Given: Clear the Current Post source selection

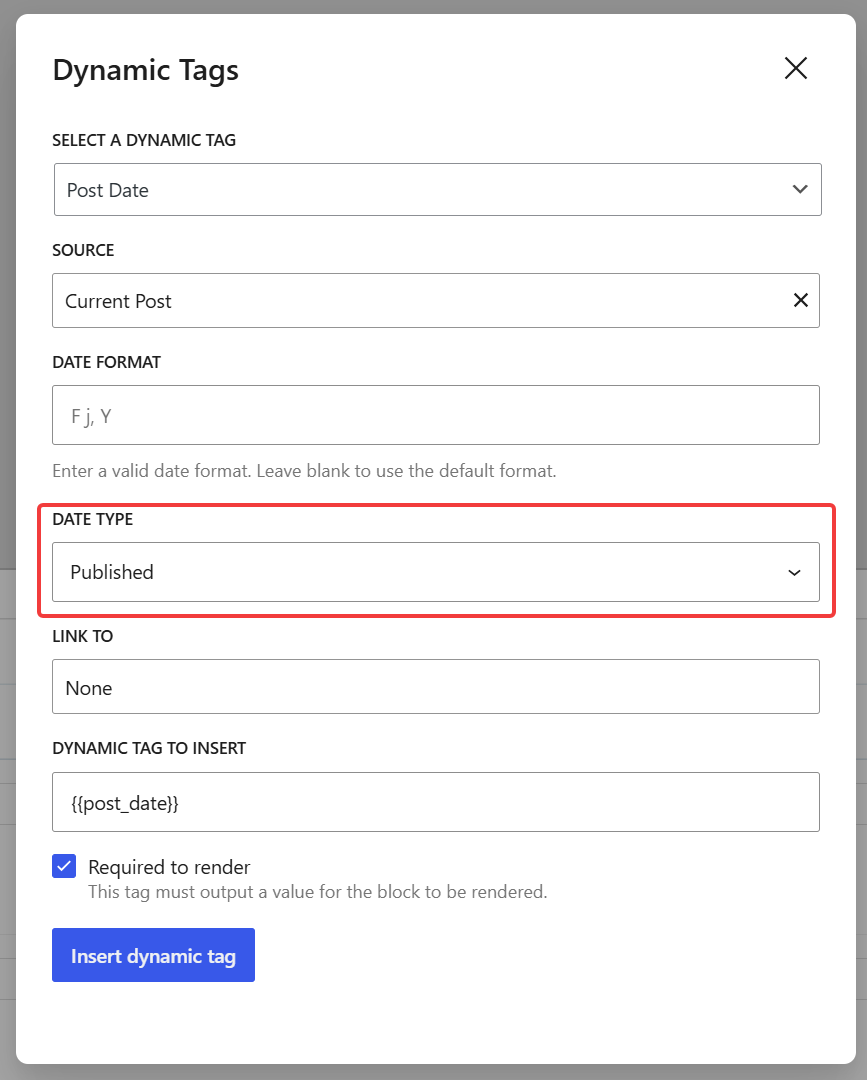Looking at the screenshot, I should click(800, 300).
